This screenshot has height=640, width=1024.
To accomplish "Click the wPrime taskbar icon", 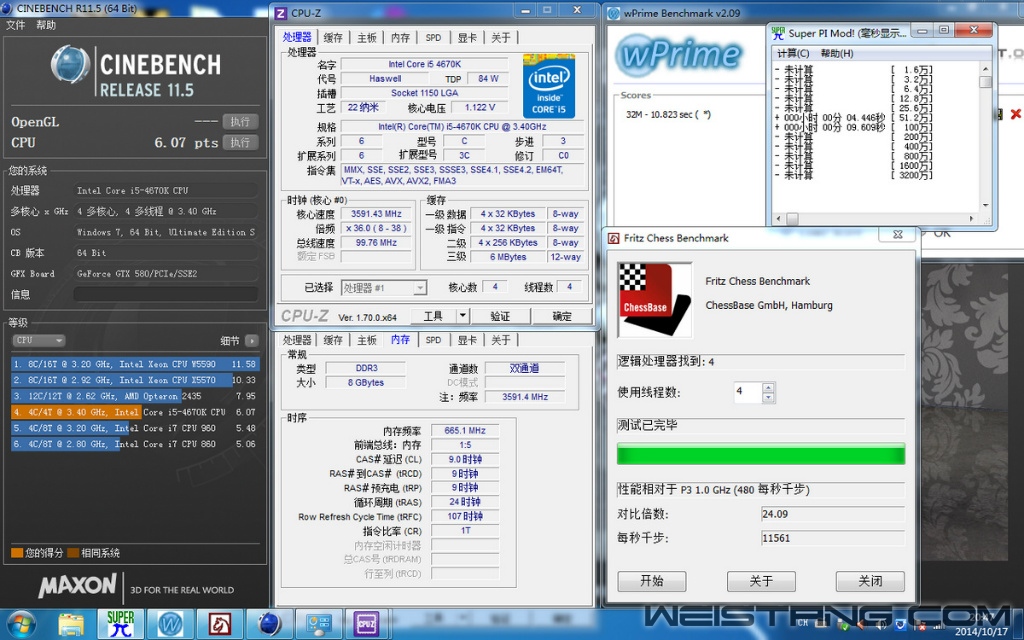I will click(170, 623).
